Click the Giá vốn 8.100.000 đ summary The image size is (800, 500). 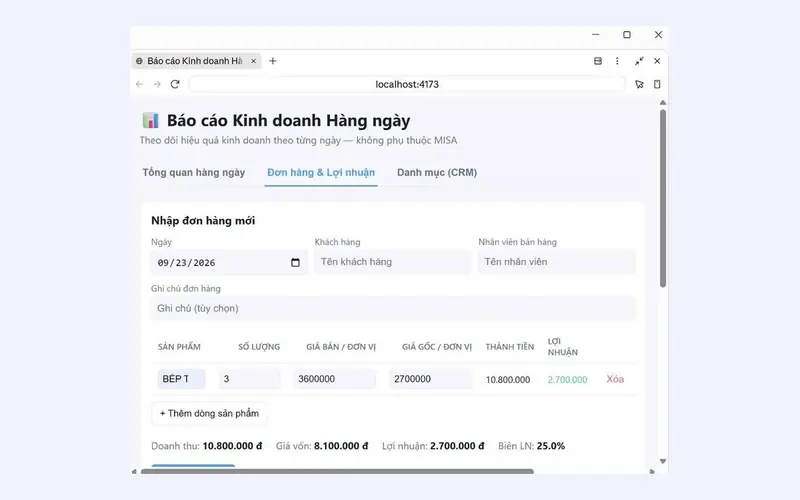pyautogui.click(x=322, y=446)
